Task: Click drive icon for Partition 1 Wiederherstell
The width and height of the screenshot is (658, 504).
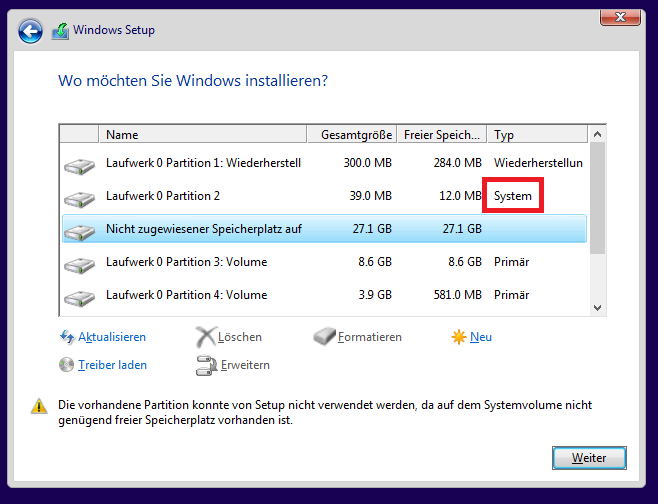Action: point(79,167)
